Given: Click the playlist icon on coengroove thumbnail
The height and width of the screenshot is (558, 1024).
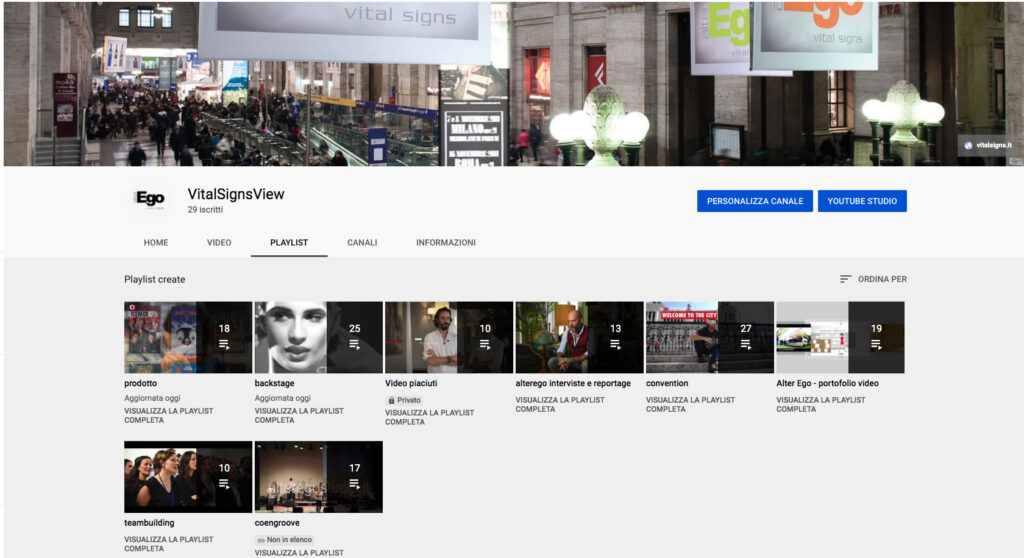Looking at the screenshot, I should [x=355, y=484].
